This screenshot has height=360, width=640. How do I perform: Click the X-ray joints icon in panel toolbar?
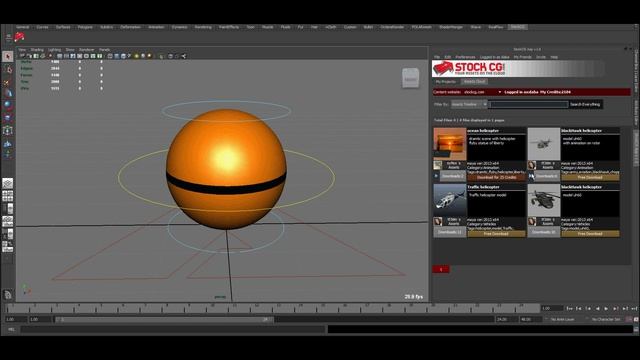coord(184,56)
